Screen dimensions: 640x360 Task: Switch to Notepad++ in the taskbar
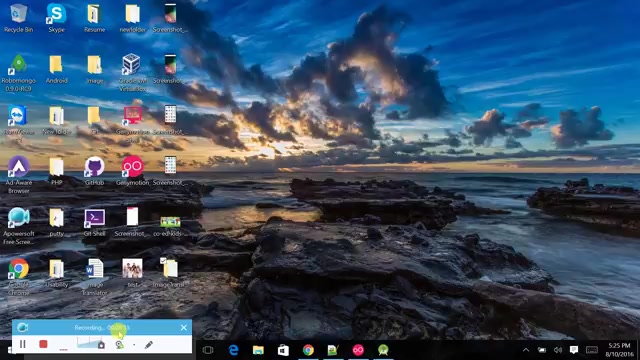[x=333, y=350]
